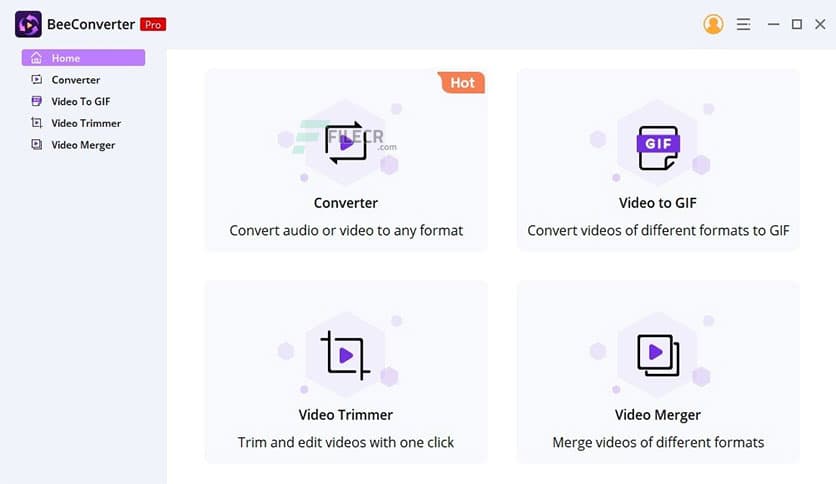Click the large Video Merger stacked icon
This screenshot has width=836, height=484.
point(658,354)
